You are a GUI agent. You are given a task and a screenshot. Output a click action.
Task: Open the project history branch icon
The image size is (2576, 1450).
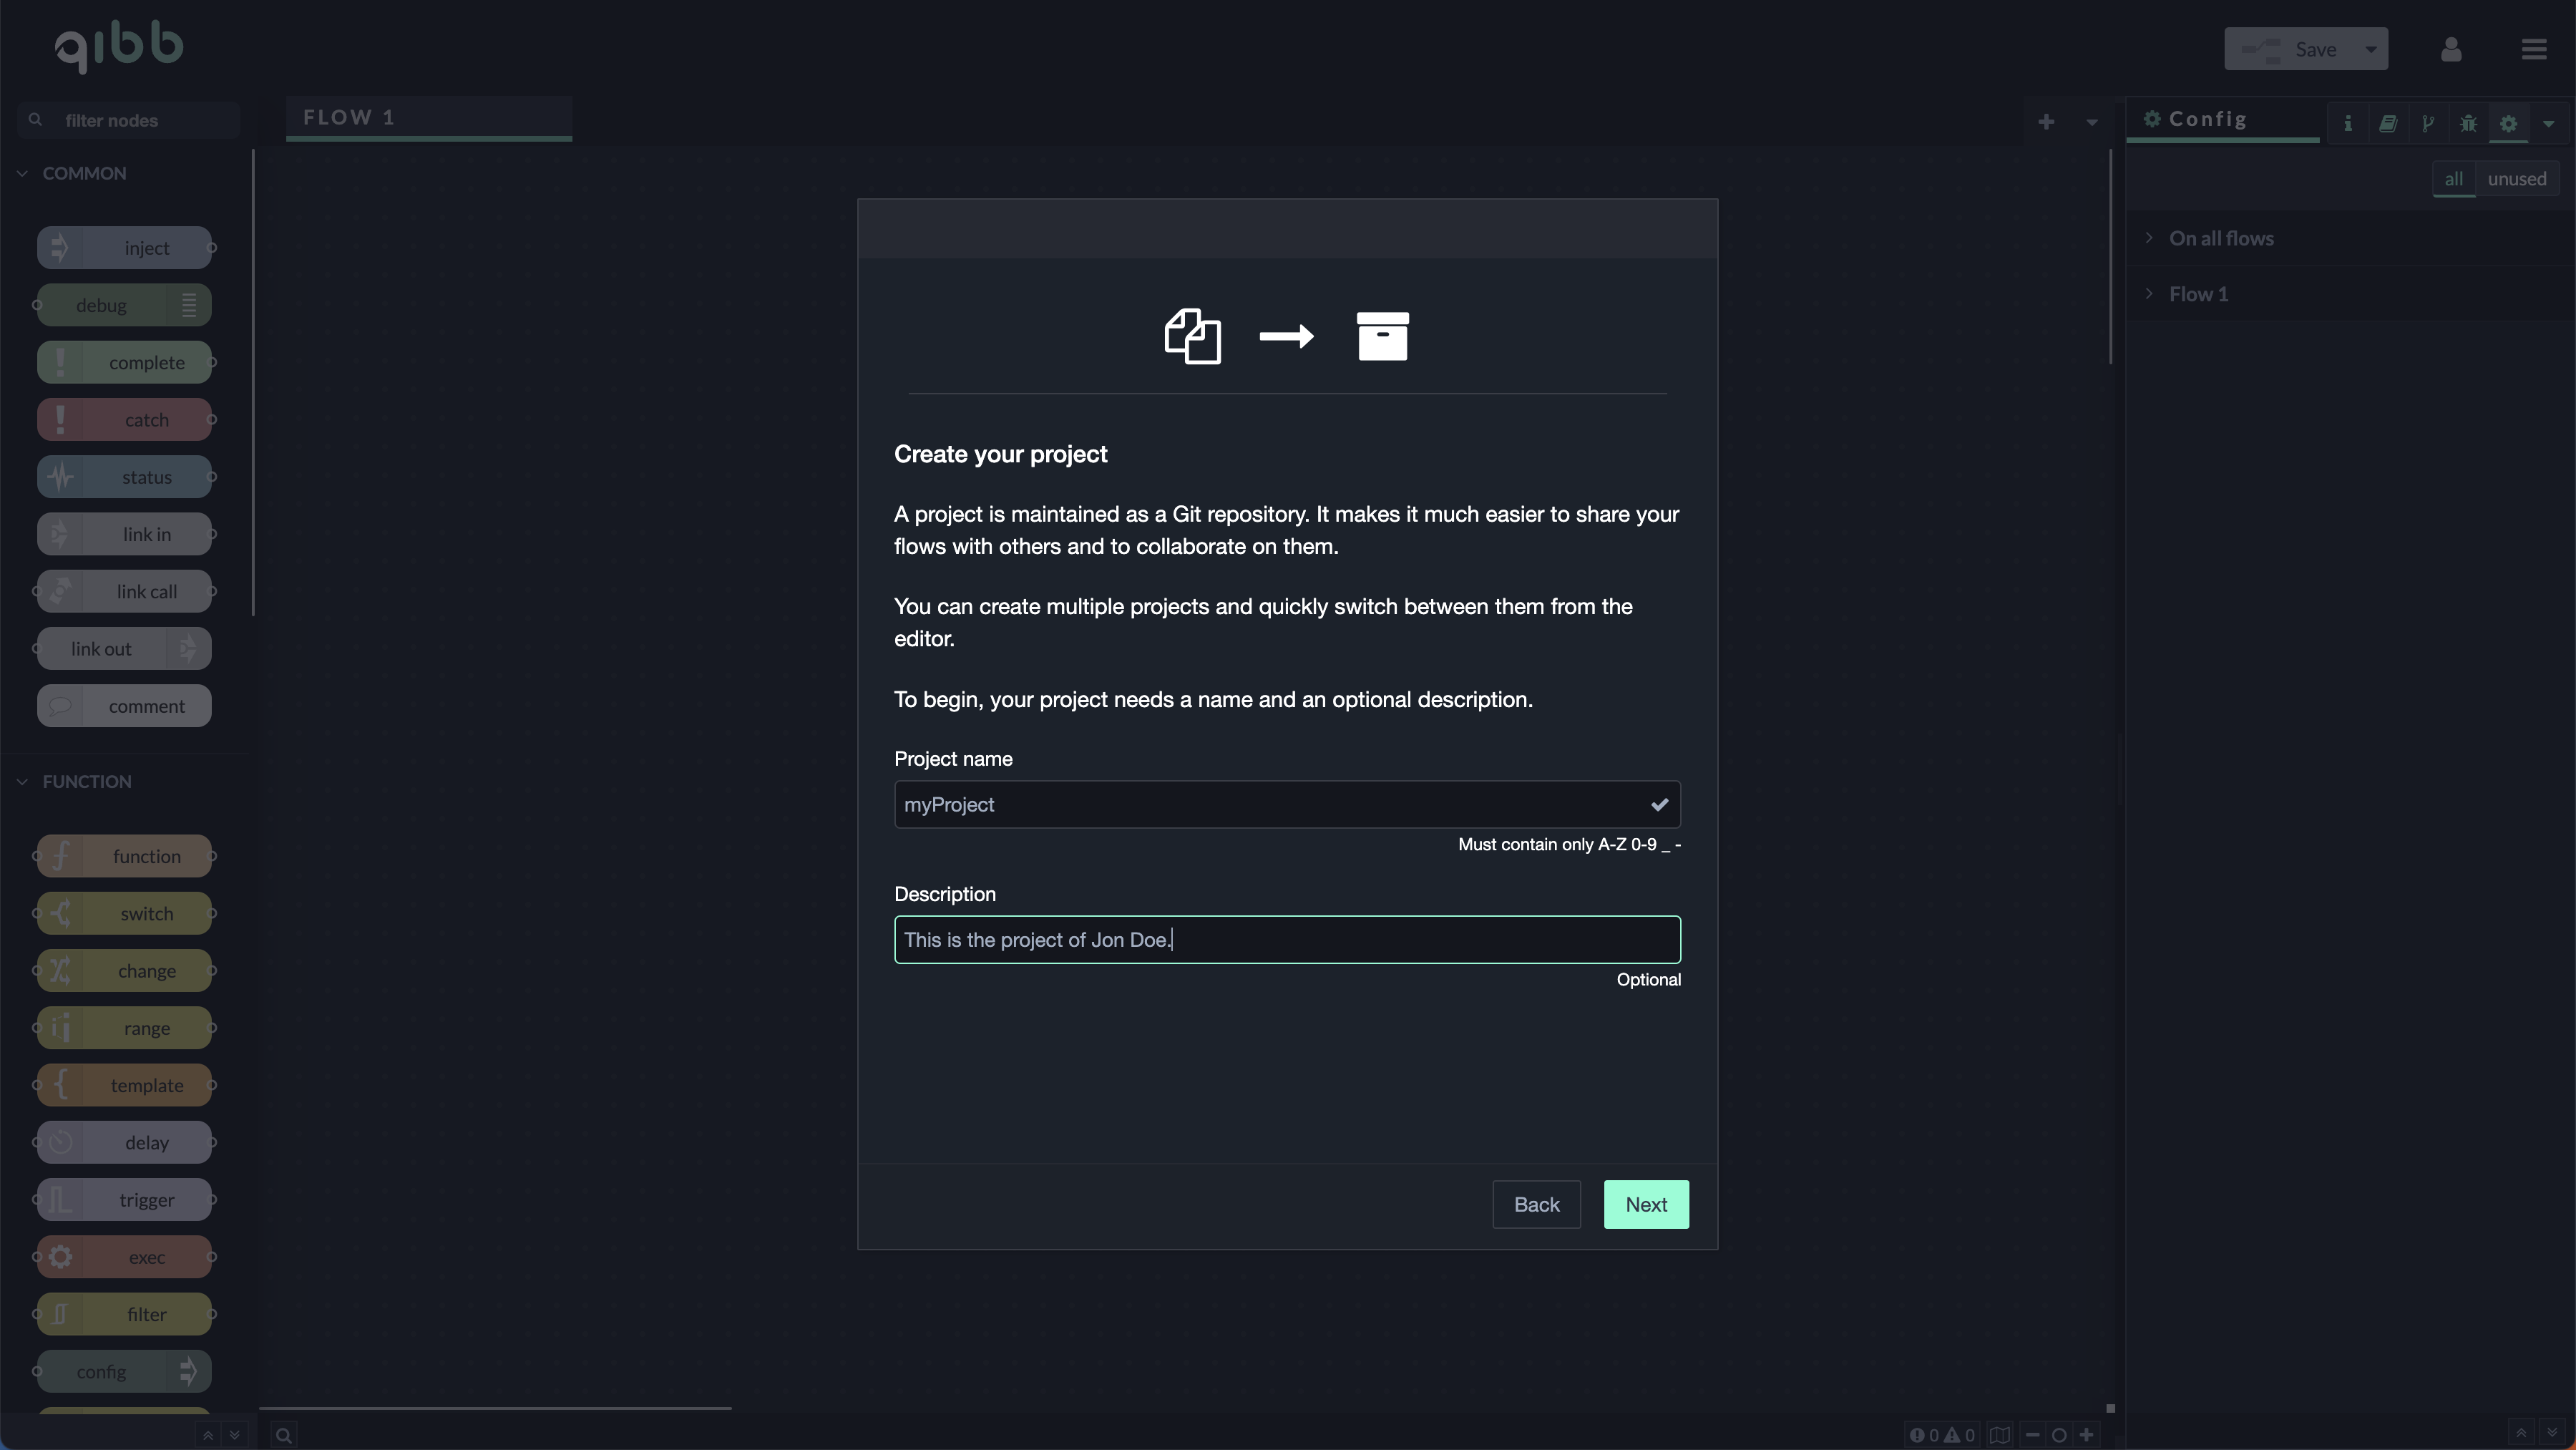[2427, 123]
